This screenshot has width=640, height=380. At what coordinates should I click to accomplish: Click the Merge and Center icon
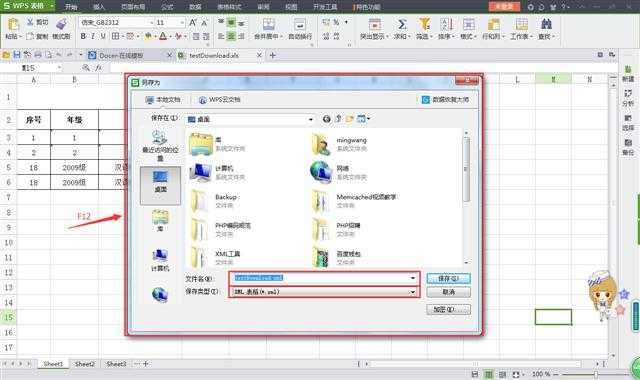pyautogui.click(x=269, y=24)
